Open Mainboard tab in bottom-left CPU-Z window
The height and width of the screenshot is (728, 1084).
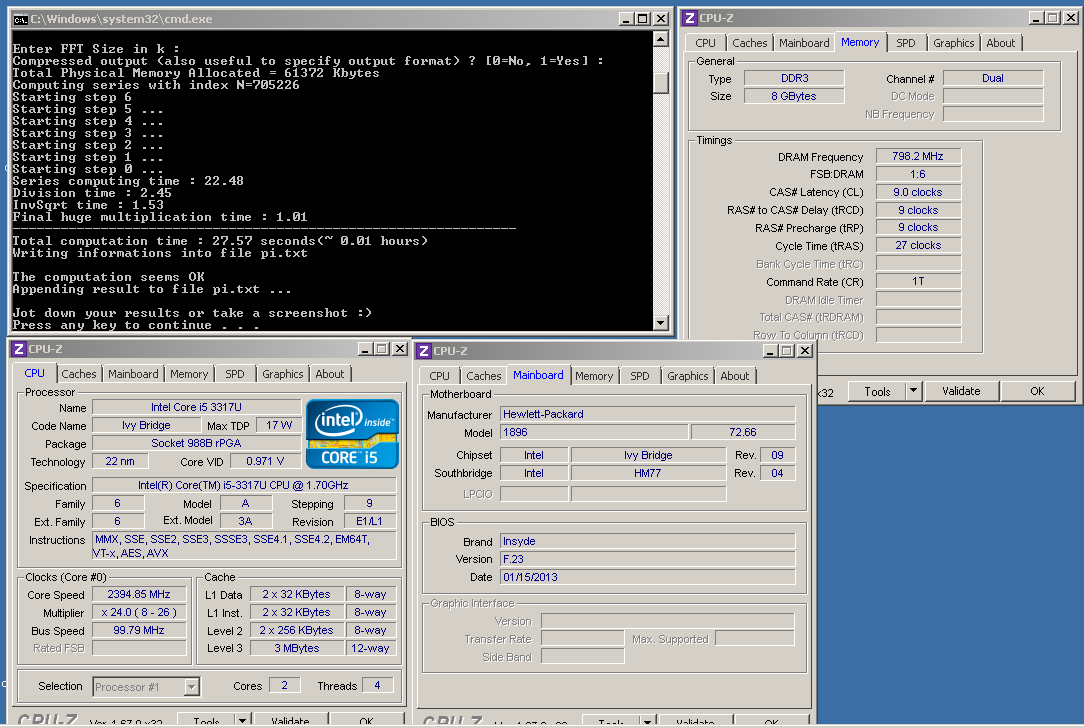click(x=133, y=374)
